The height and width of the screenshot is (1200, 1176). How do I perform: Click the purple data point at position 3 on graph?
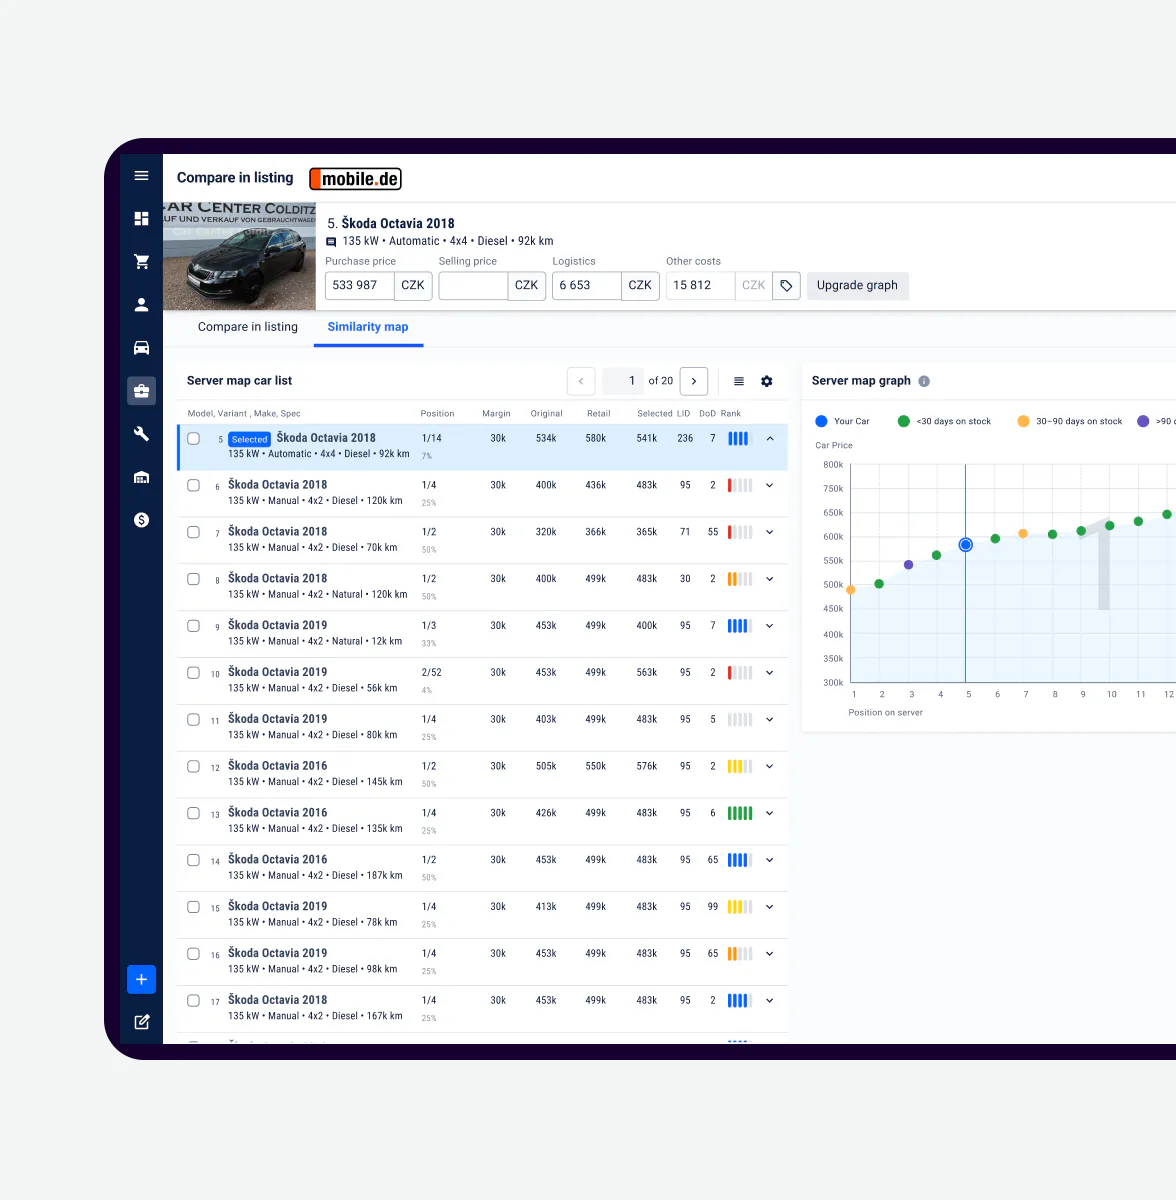point(908,565)
